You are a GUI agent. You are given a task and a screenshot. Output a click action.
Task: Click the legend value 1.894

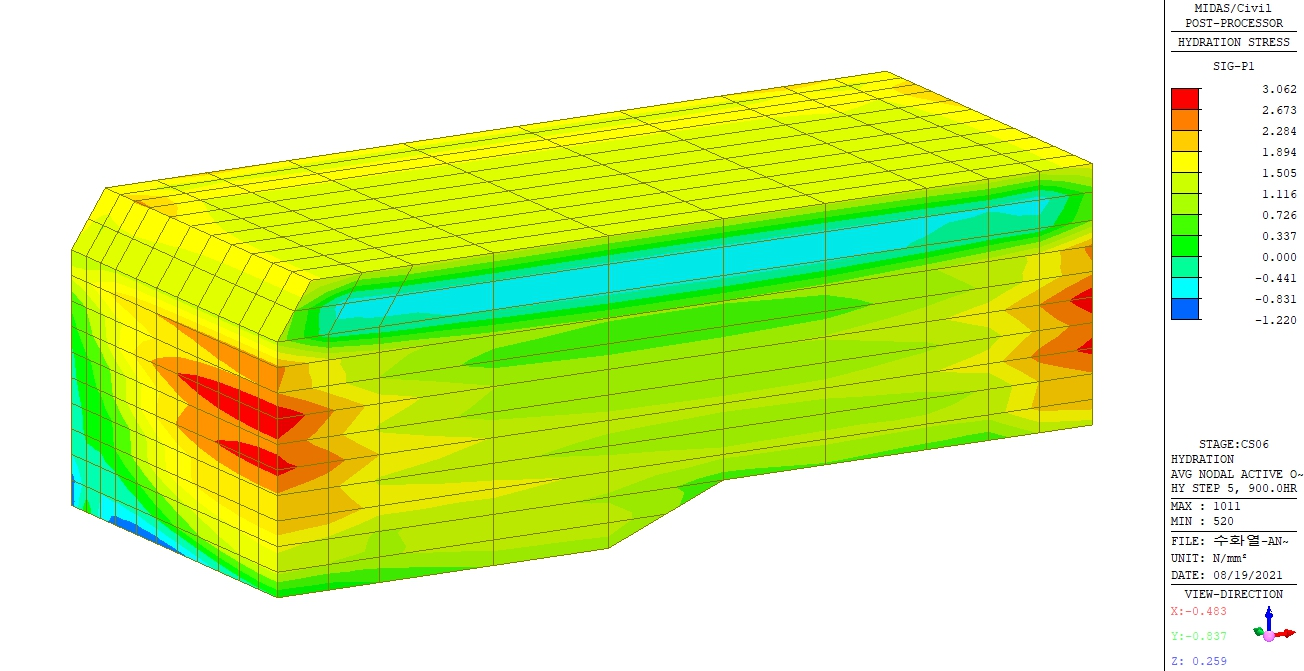click(1279, 152)
